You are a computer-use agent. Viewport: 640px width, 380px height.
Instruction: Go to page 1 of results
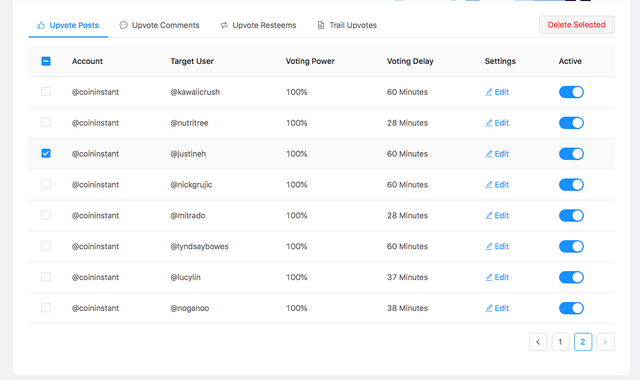coord(560,342)
